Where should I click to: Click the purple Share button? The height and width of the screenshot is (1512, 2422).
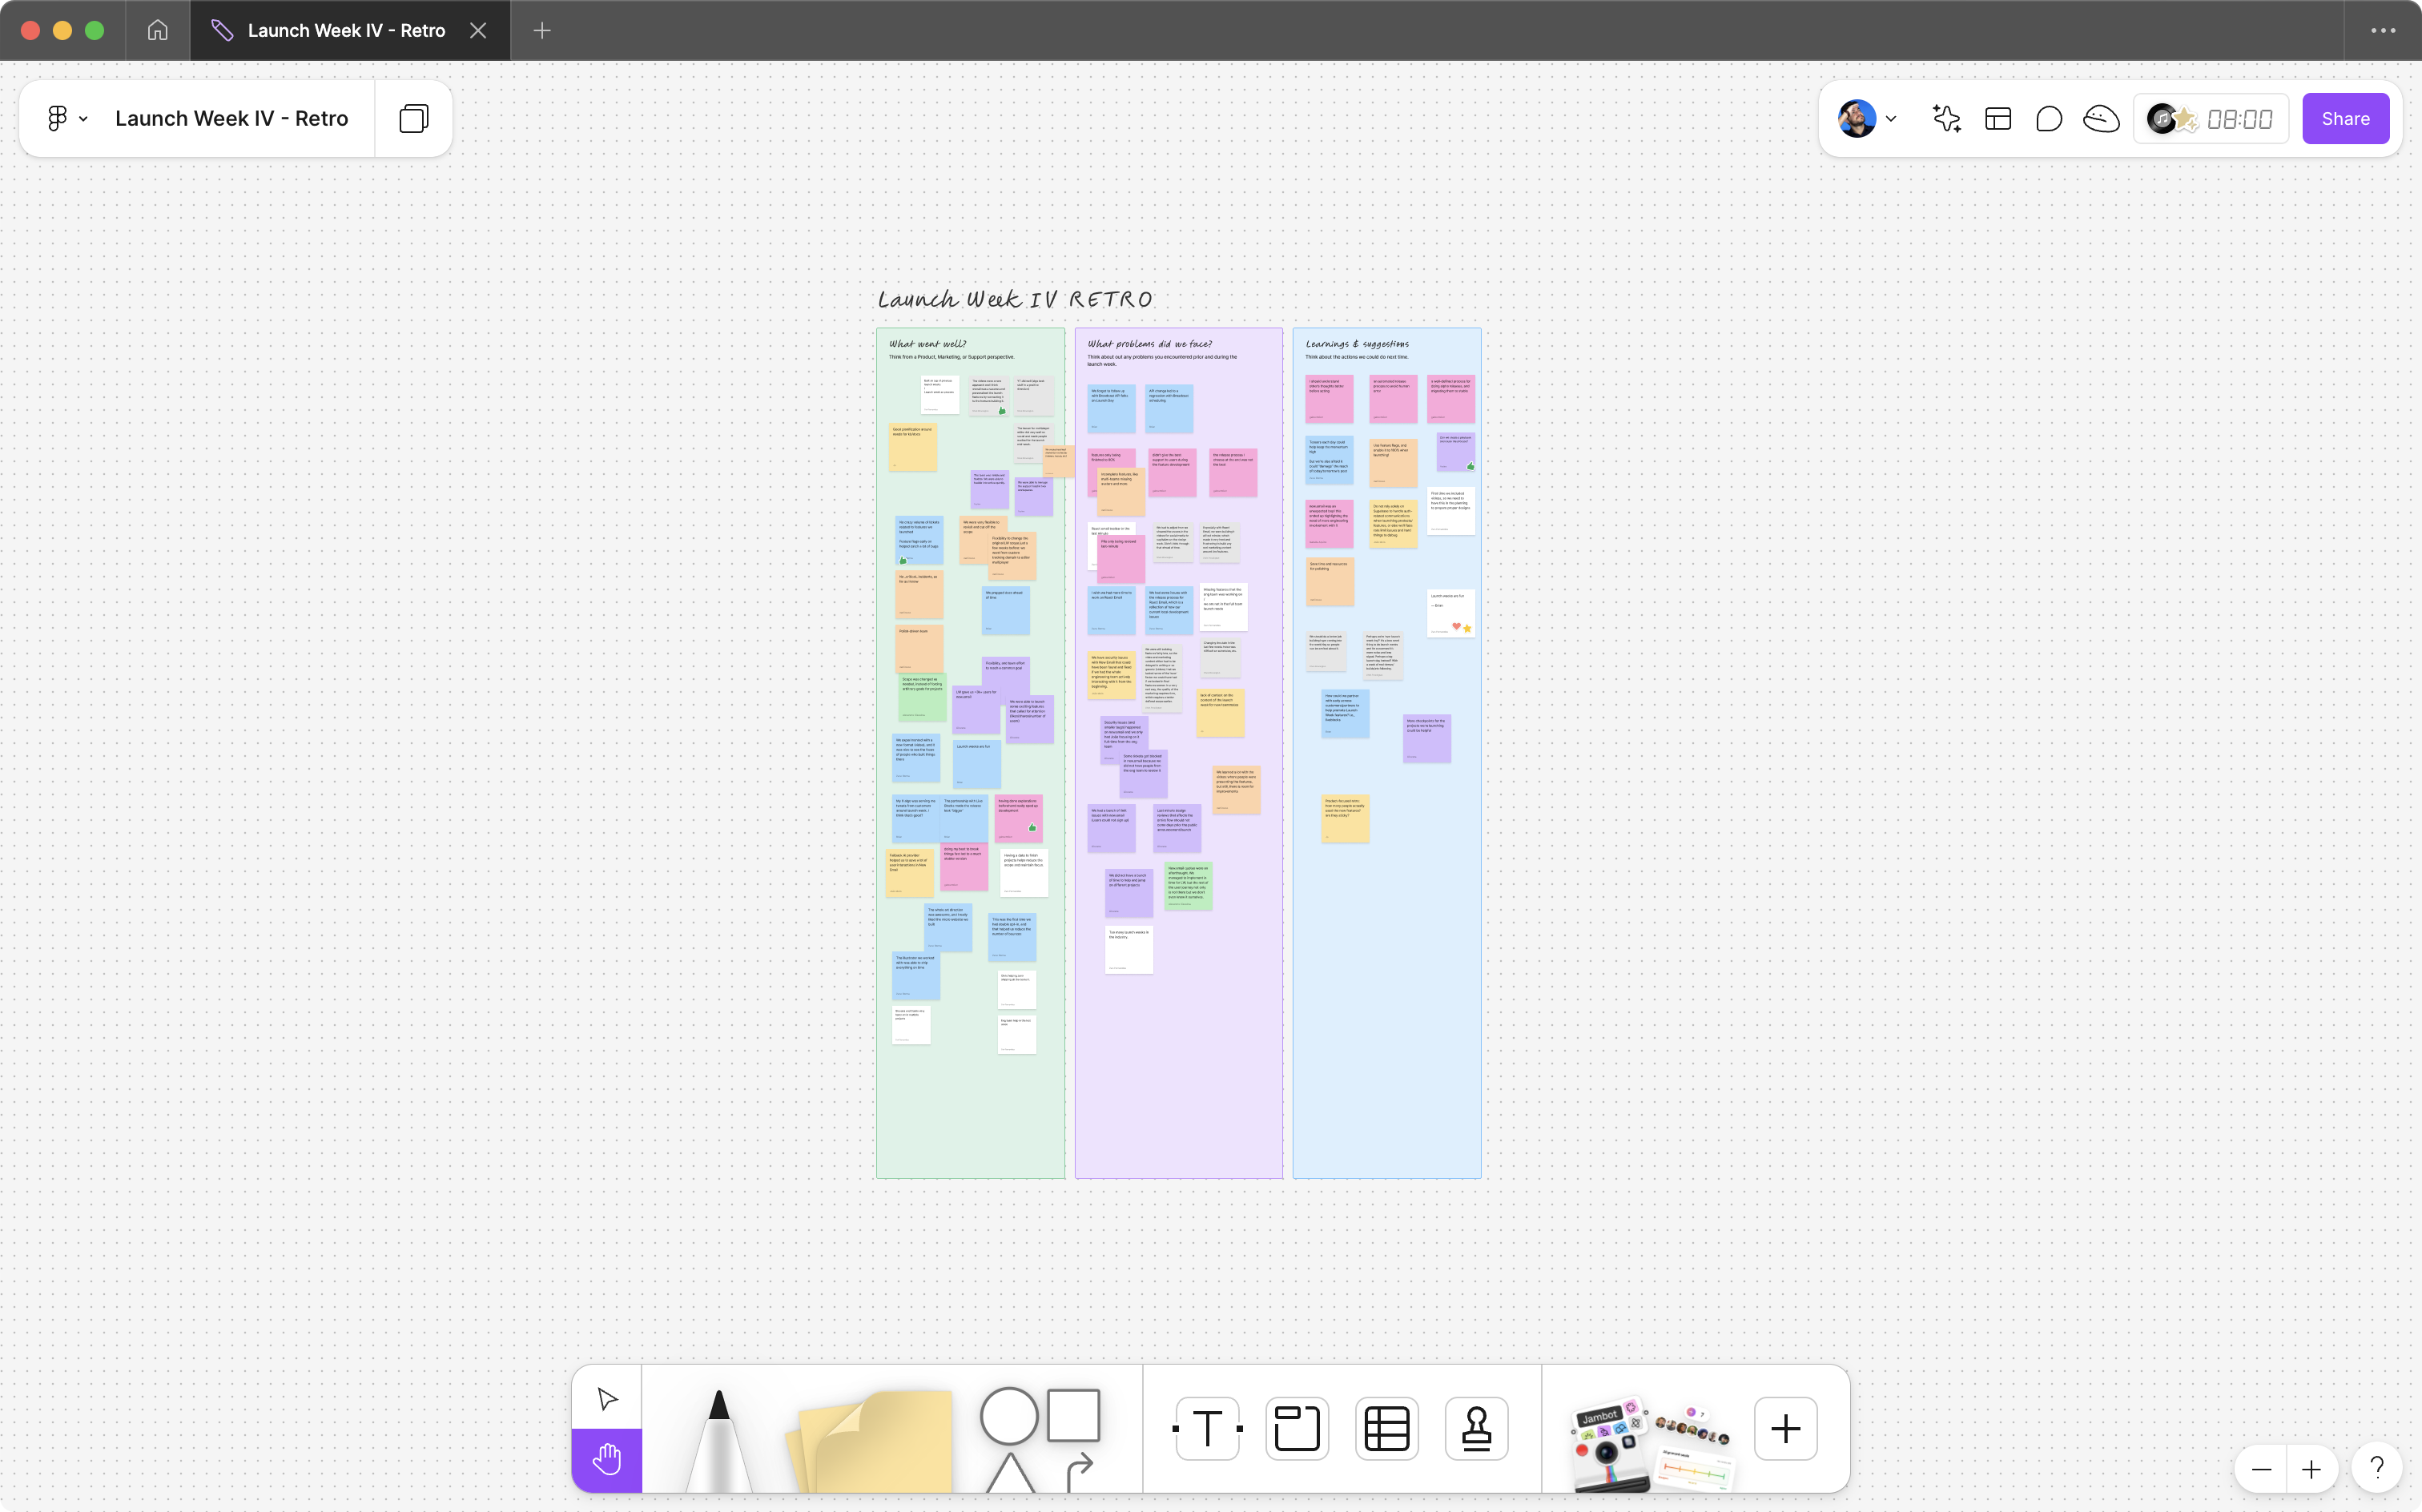2345,119
